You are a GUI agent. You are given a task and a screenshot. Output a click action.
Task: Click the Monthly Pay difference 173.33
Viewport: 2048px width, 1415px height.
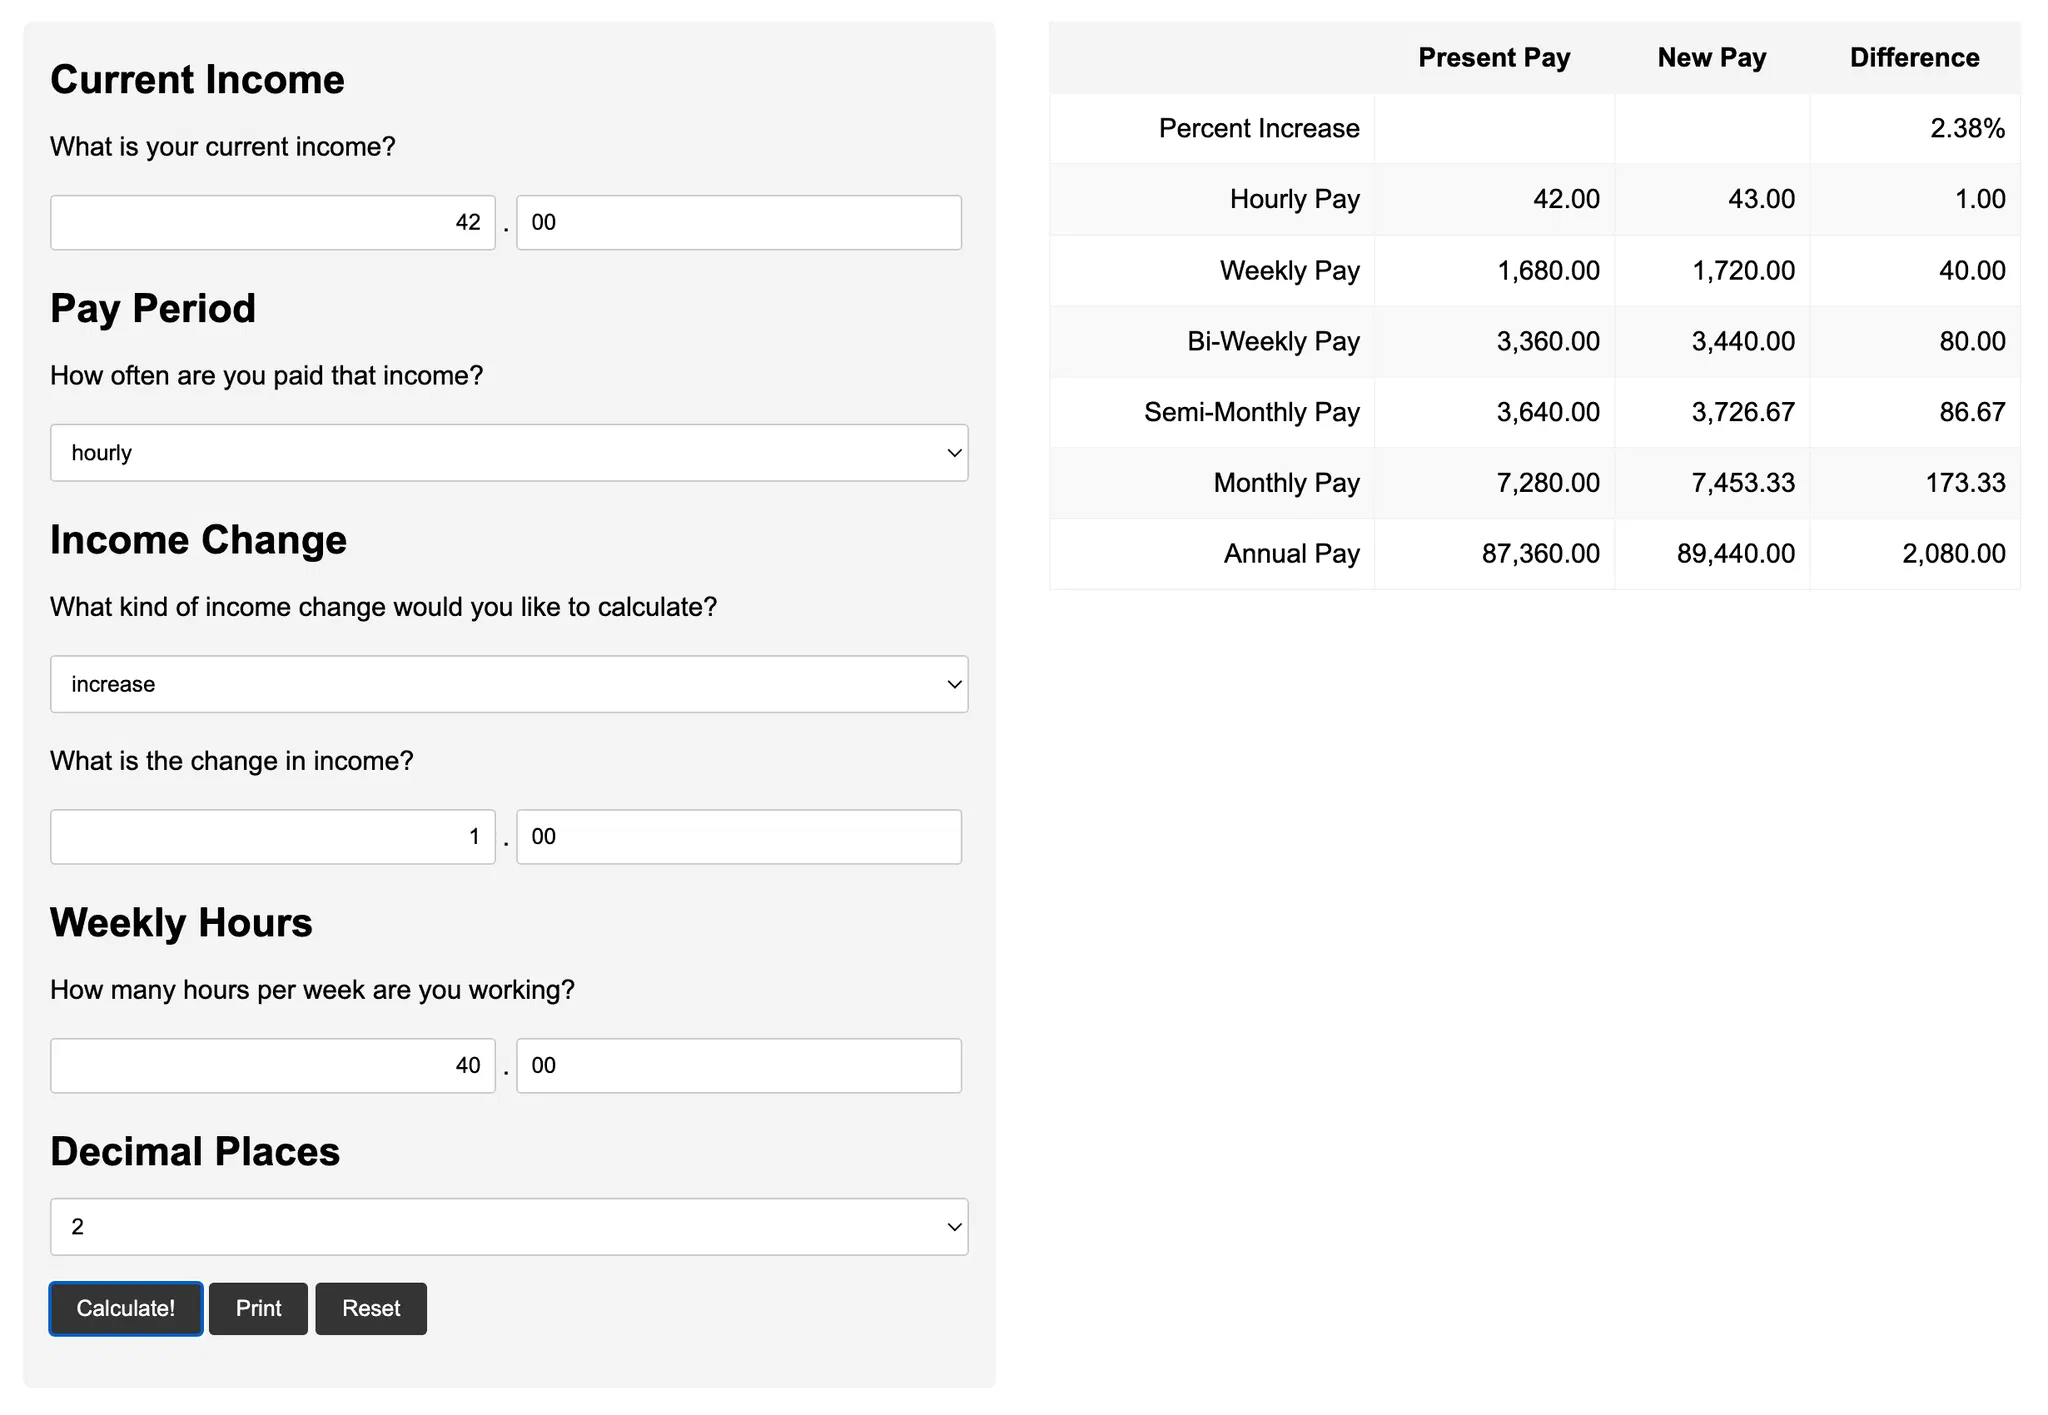tap(1965, 483)
